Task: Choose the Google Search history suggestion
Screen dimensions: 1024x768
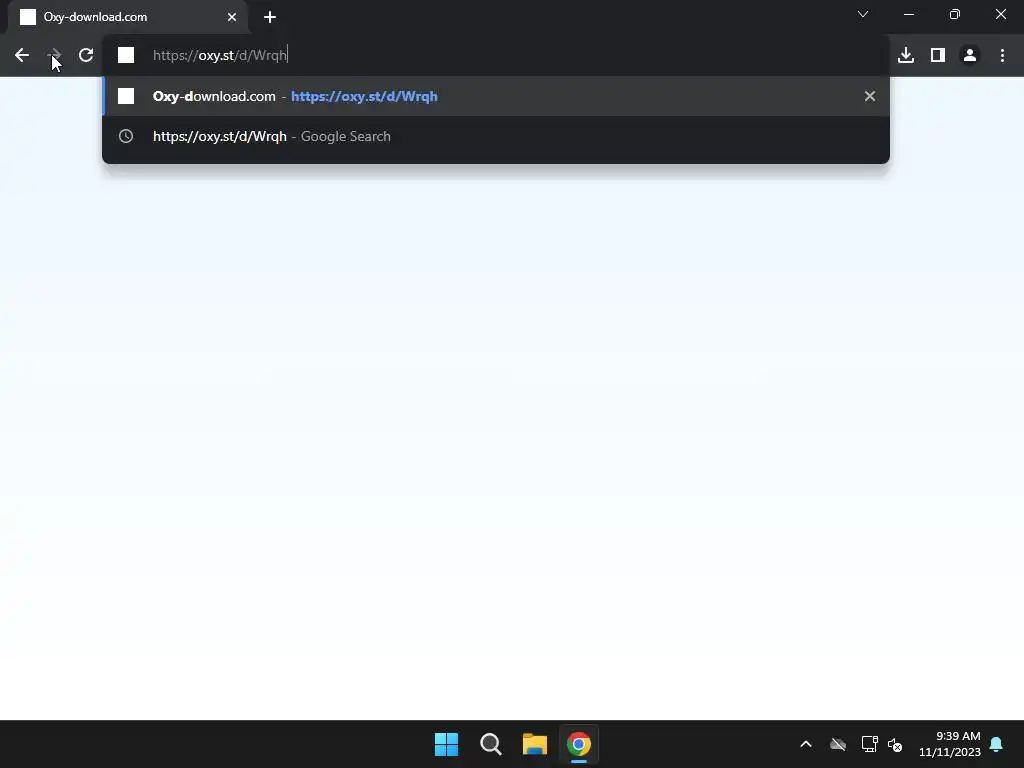Action: (496, 136)
